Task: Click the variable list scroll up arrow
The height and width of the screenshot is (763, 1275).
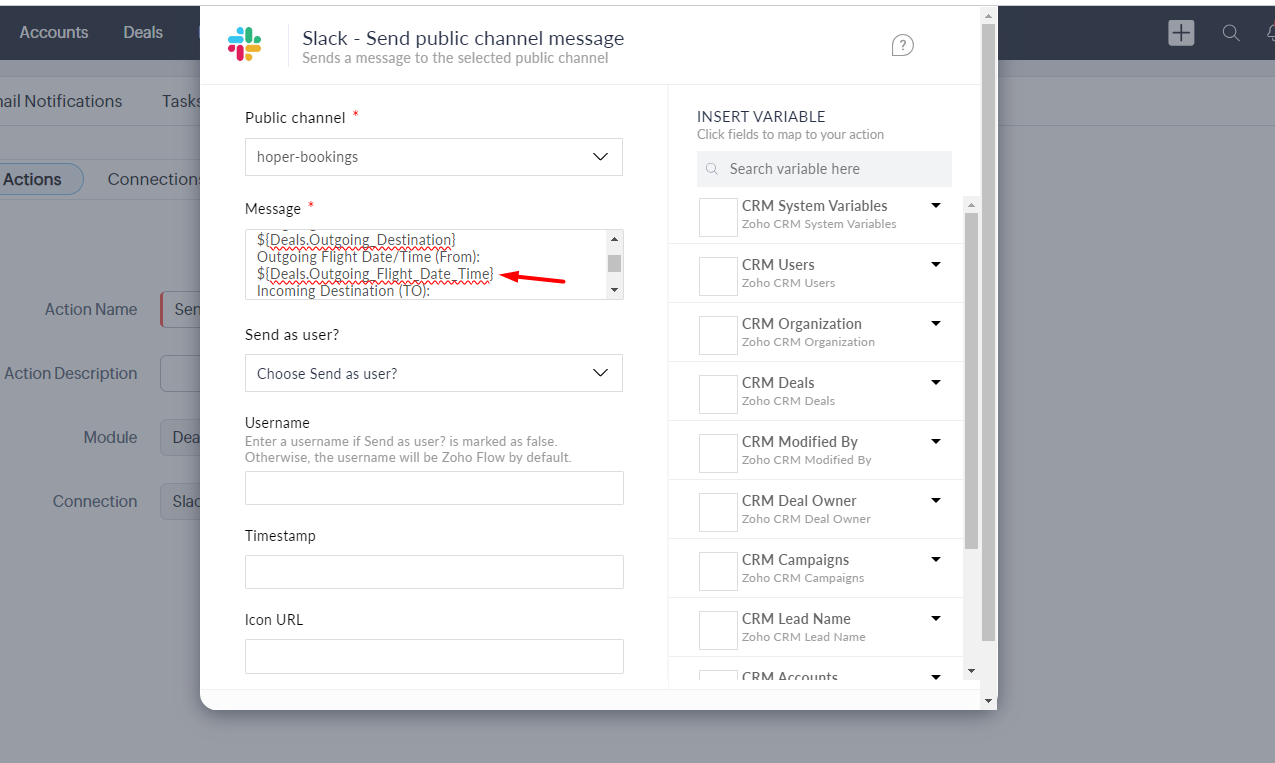Action: [x=970, y=203]
